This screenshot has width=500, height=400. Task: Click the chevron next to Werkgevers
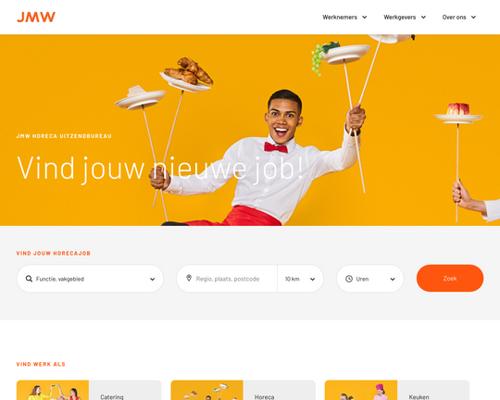tap(423, 17)
